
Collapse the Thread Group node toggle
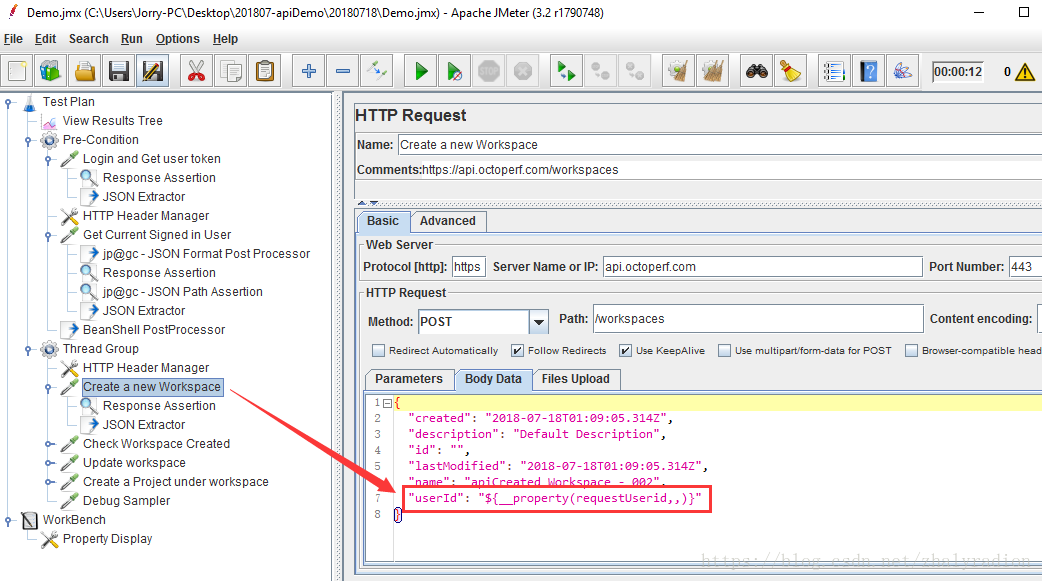[x=29, y=350]
